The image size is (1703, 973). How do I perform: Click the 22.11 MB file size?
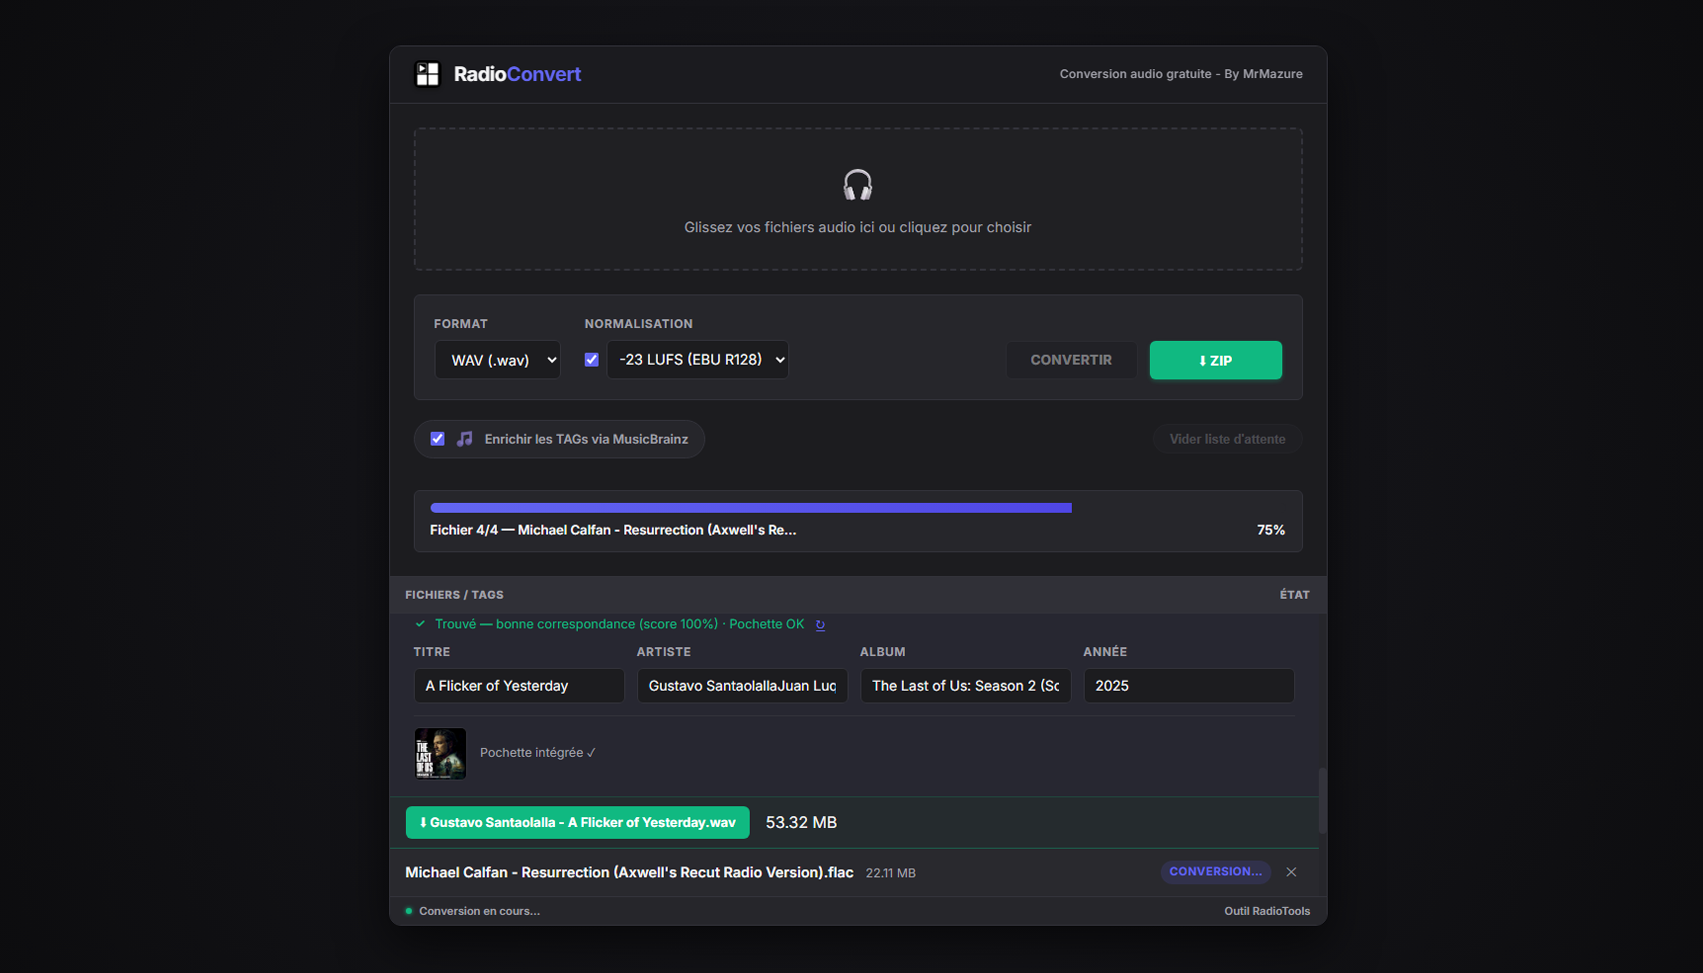891,873
